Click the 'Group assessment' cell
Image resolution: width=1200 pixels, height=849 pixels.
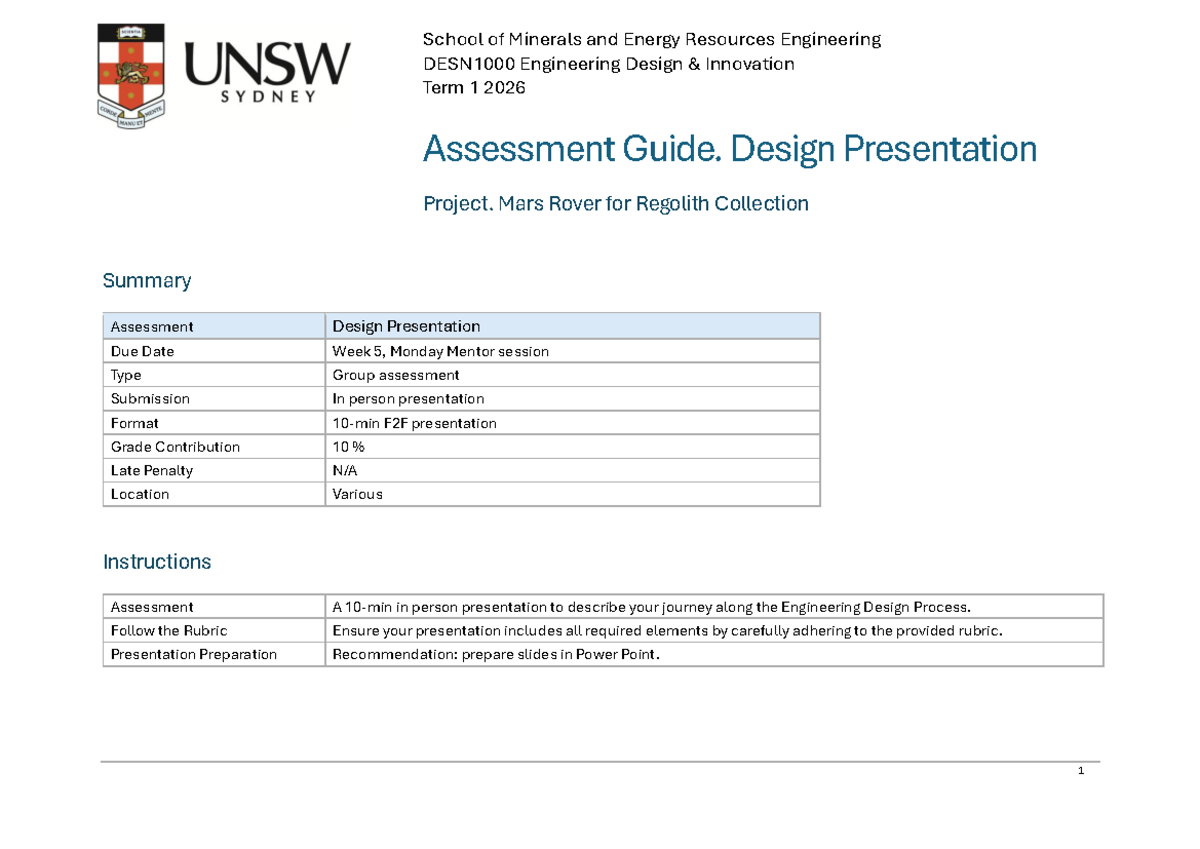(573, 375)
